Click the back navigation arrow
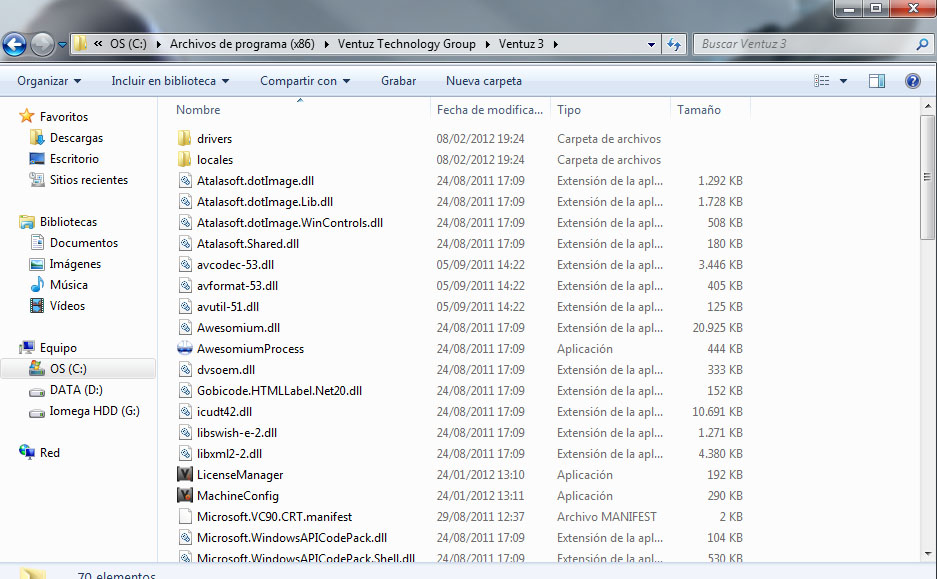The height and width of the screenshot is (579, 937). (15, 44)
